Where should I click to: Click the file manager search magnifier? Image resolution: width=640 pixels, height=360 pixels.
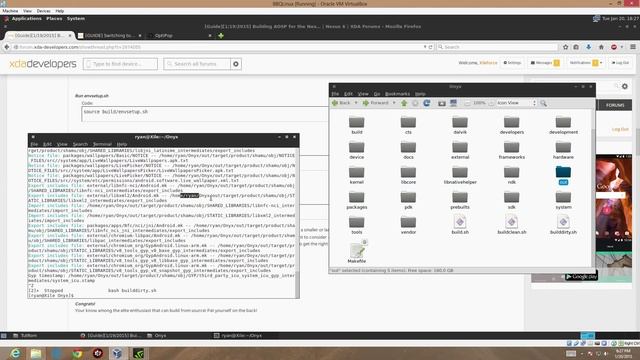[543, 103]
